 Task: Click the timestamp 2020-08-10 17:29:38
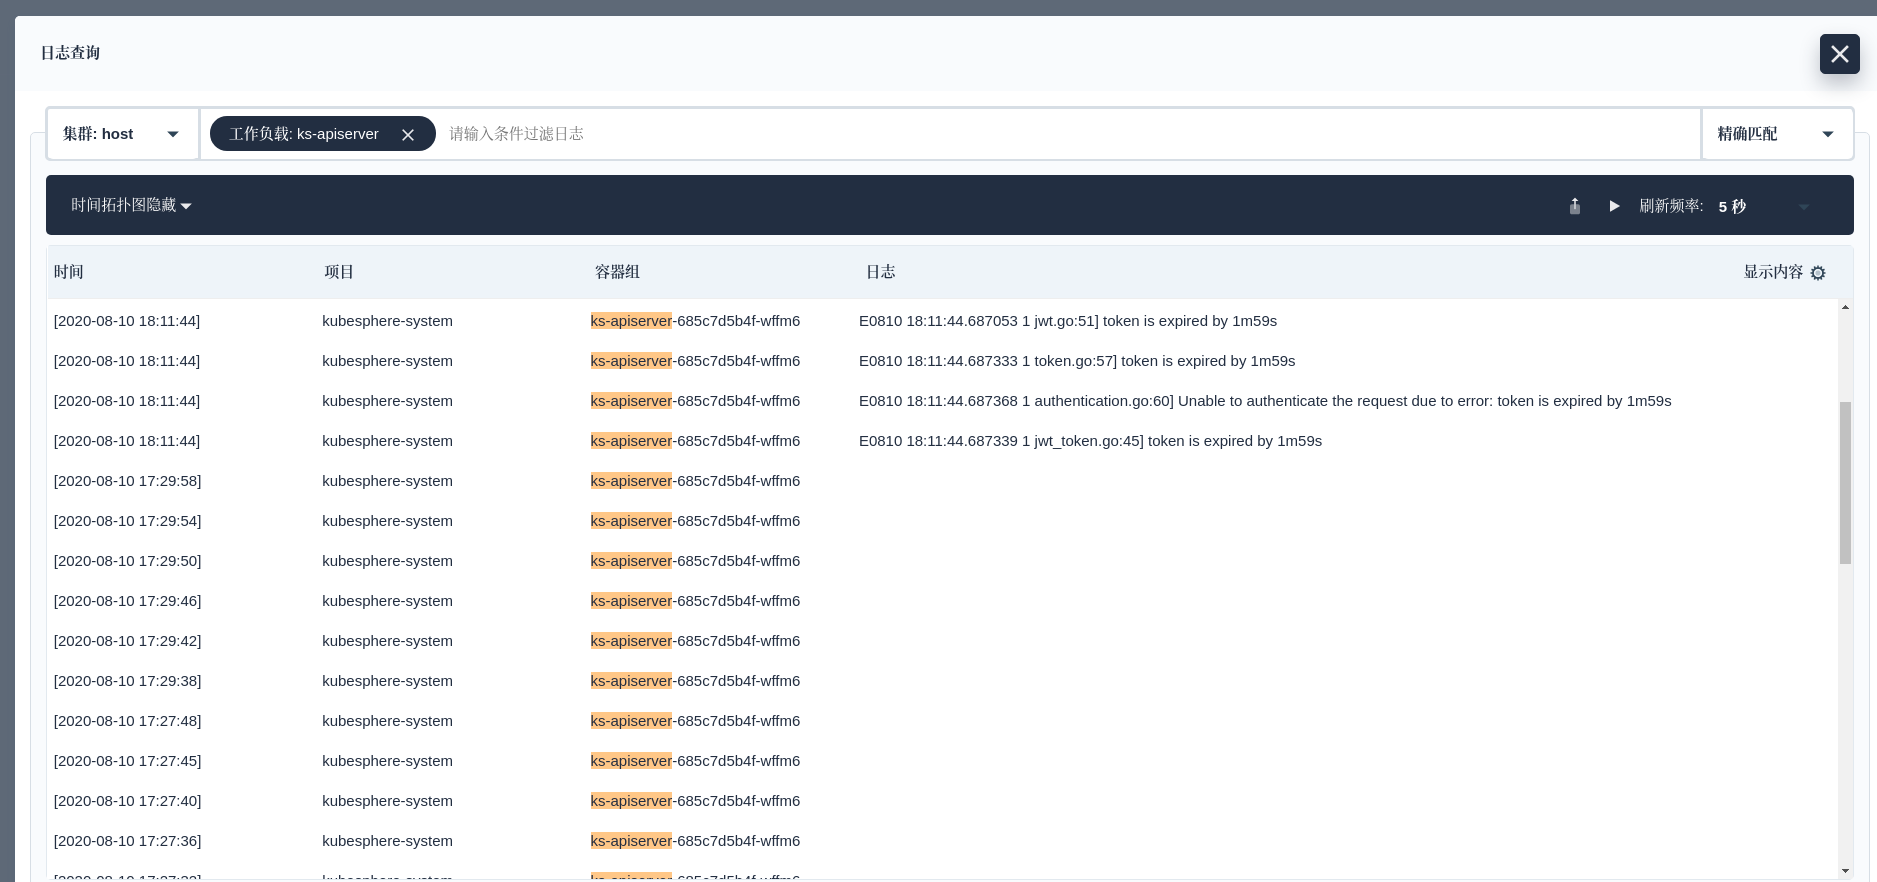tap(127, 681)
